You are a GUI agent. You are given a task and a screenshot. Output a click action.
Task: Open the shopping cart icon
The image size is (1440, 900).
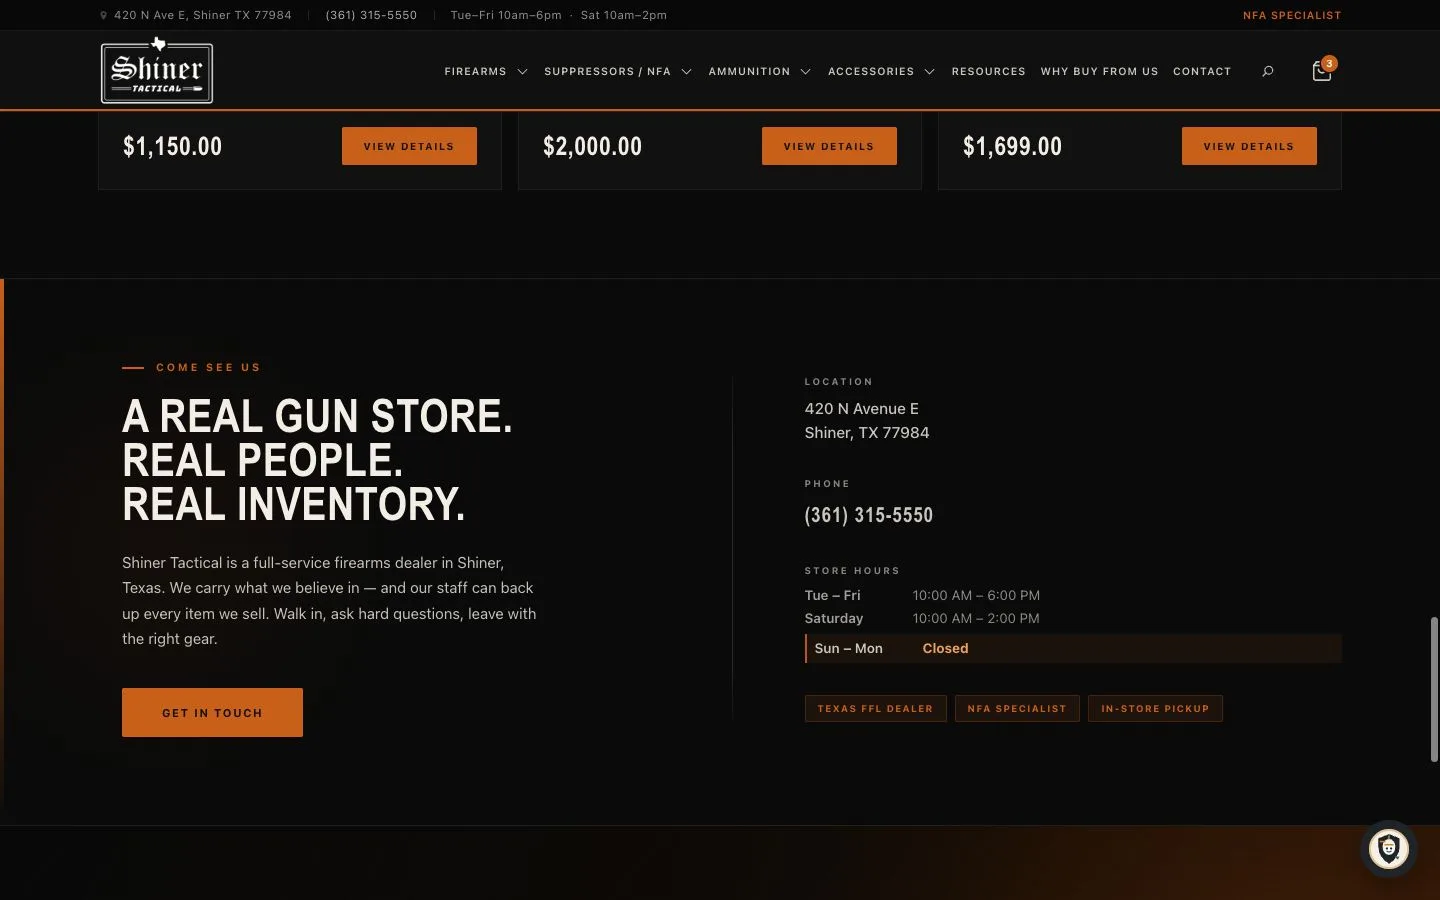(1321, 71)
